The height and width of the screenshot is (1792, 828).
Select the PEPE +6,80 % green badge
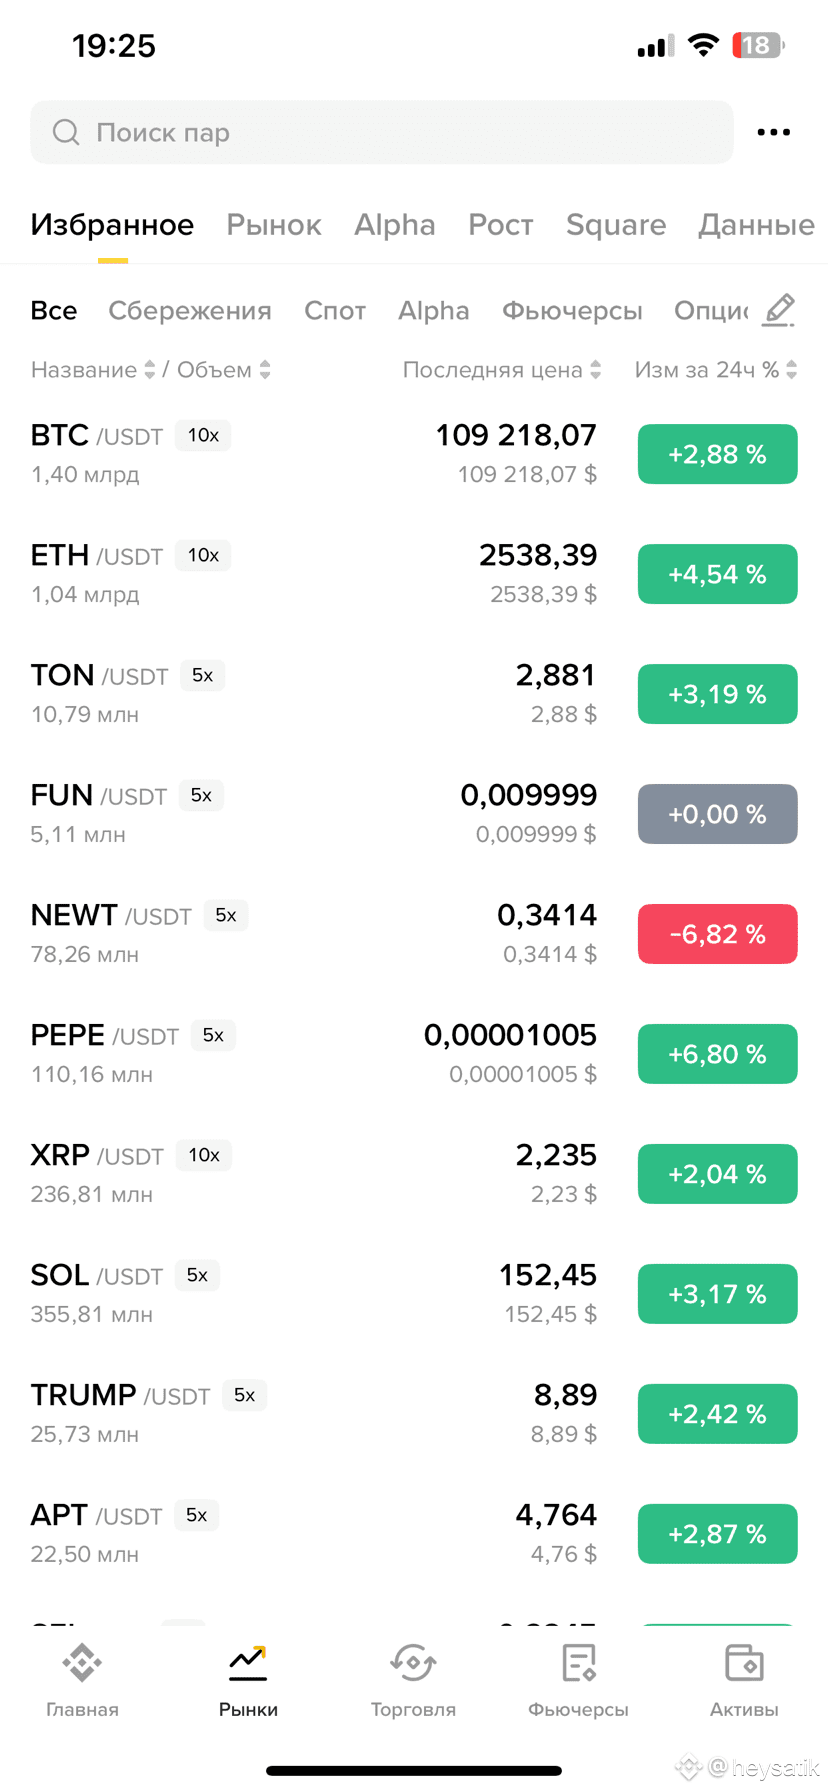(718, 1054)
